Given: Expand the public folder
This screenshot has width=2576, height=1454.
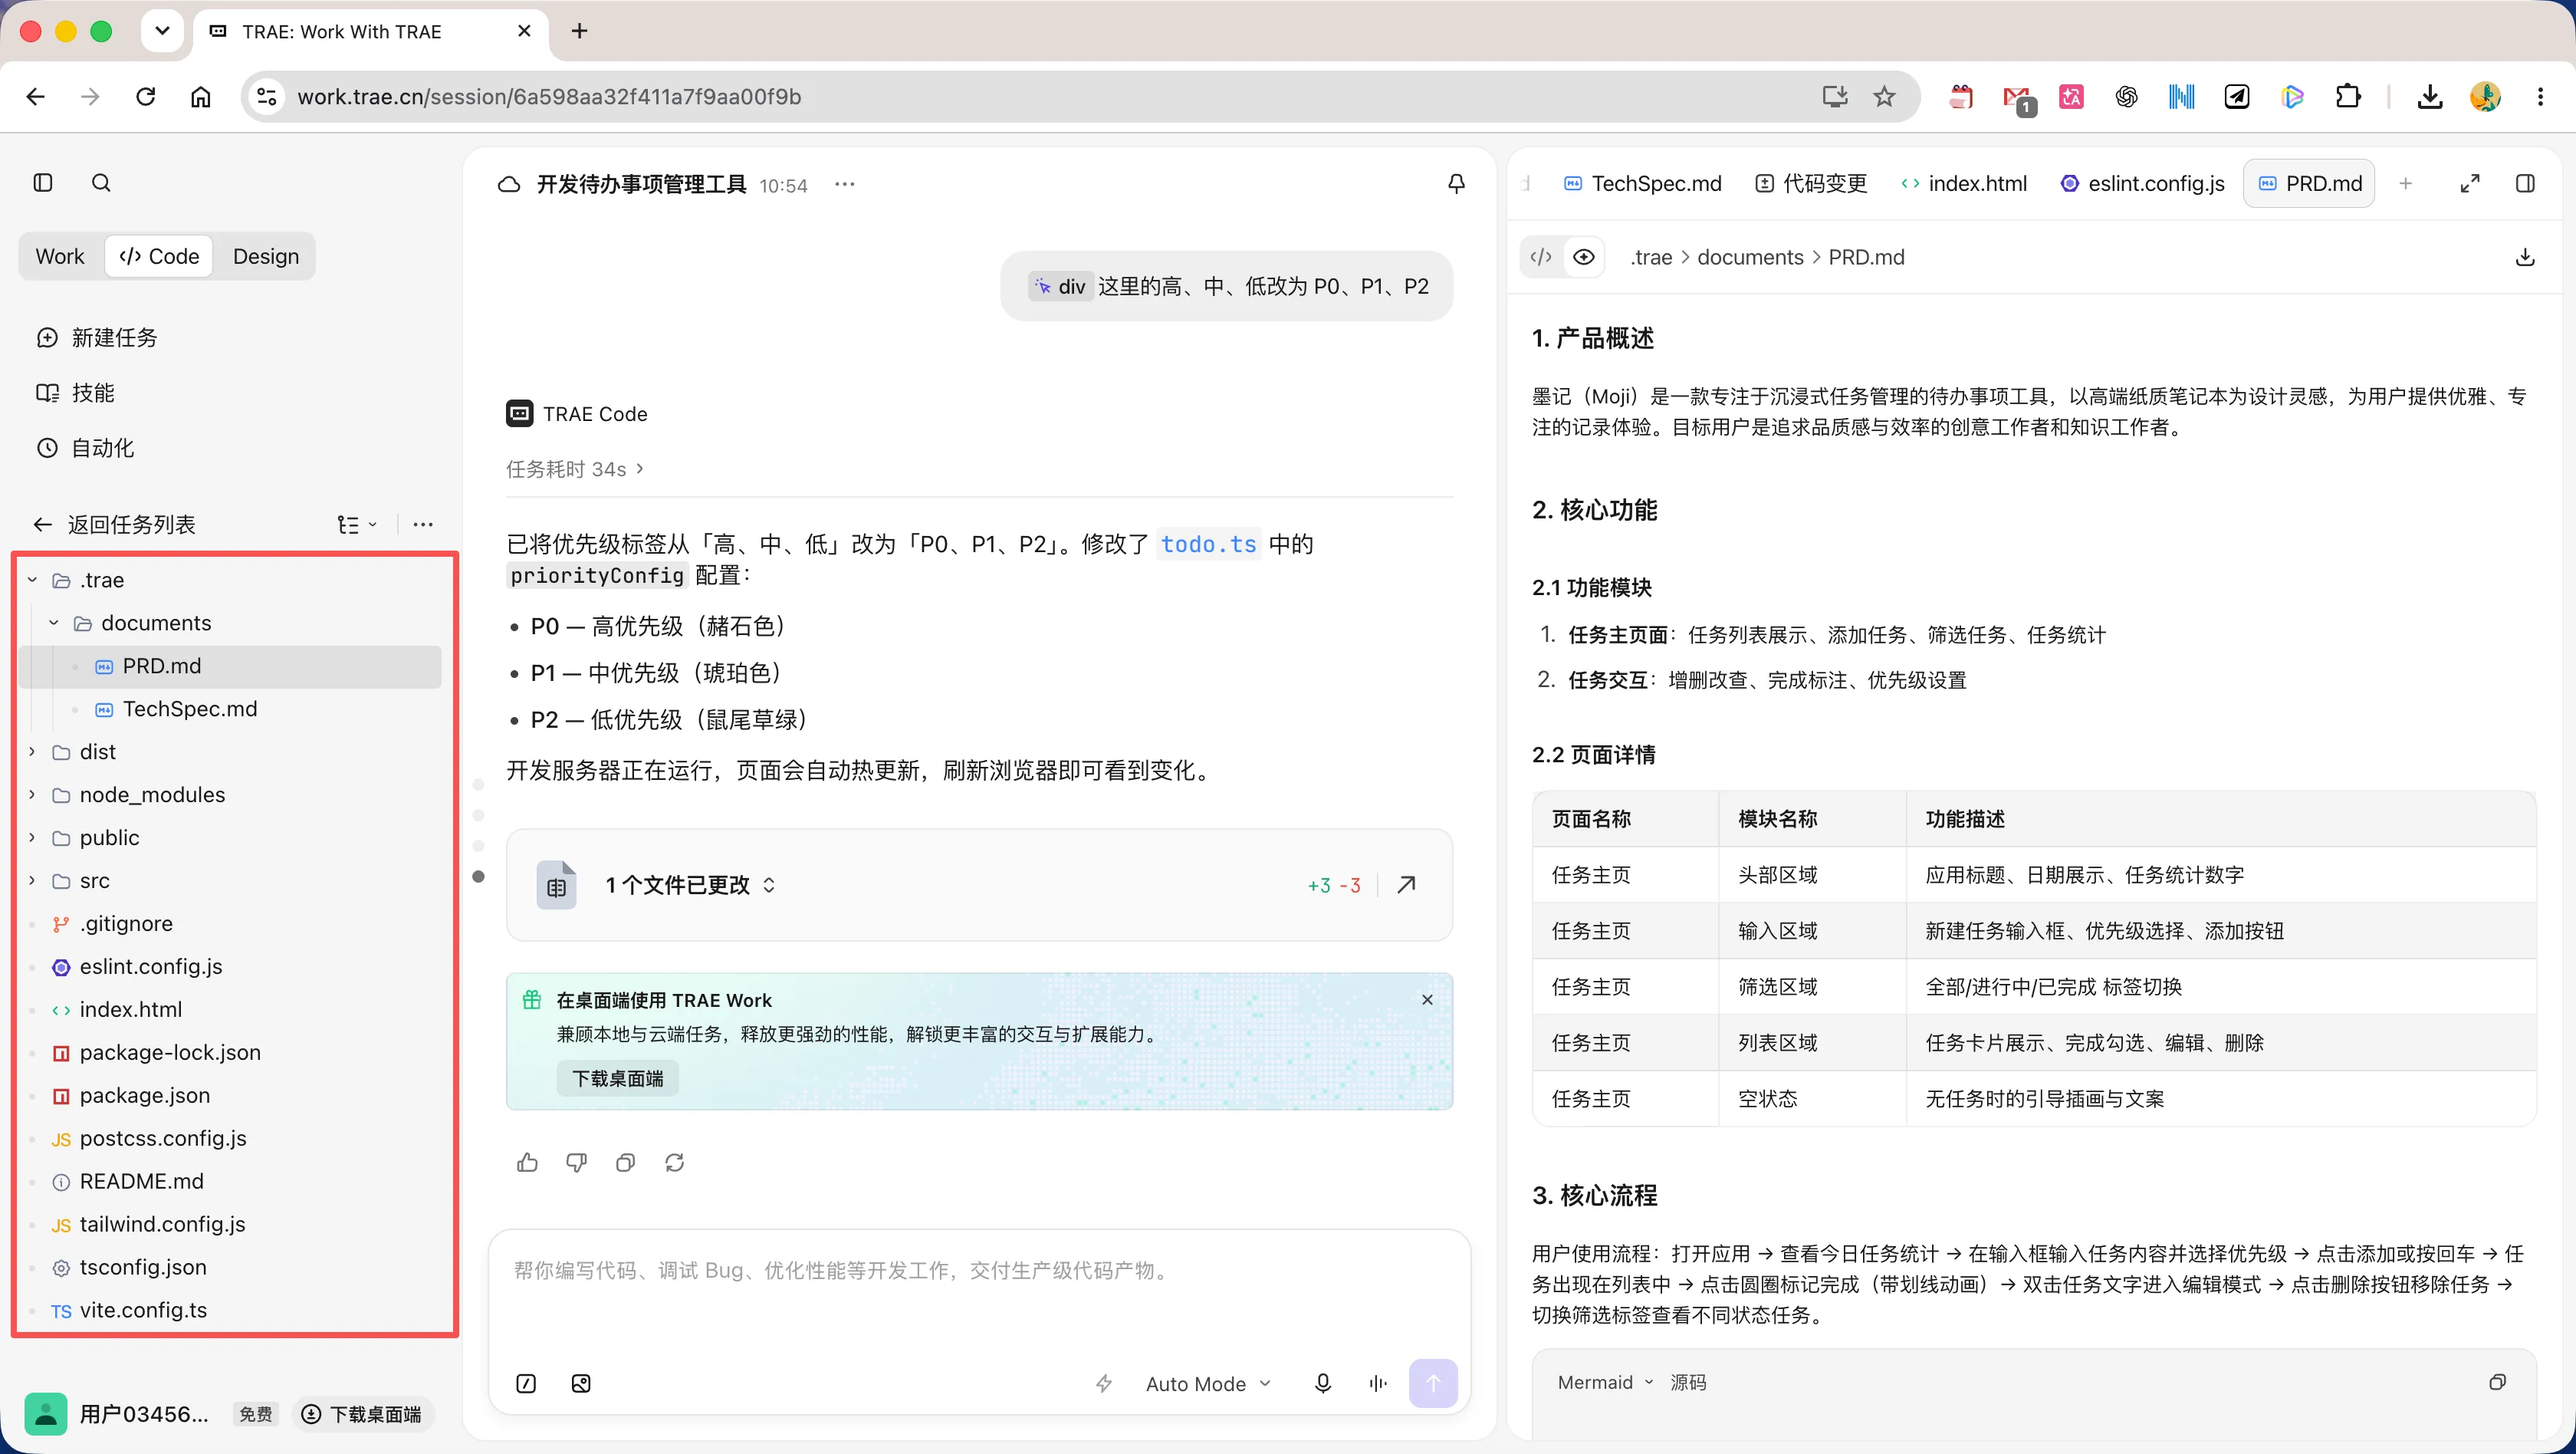Looking at the screenshot, I should point(32,838).
